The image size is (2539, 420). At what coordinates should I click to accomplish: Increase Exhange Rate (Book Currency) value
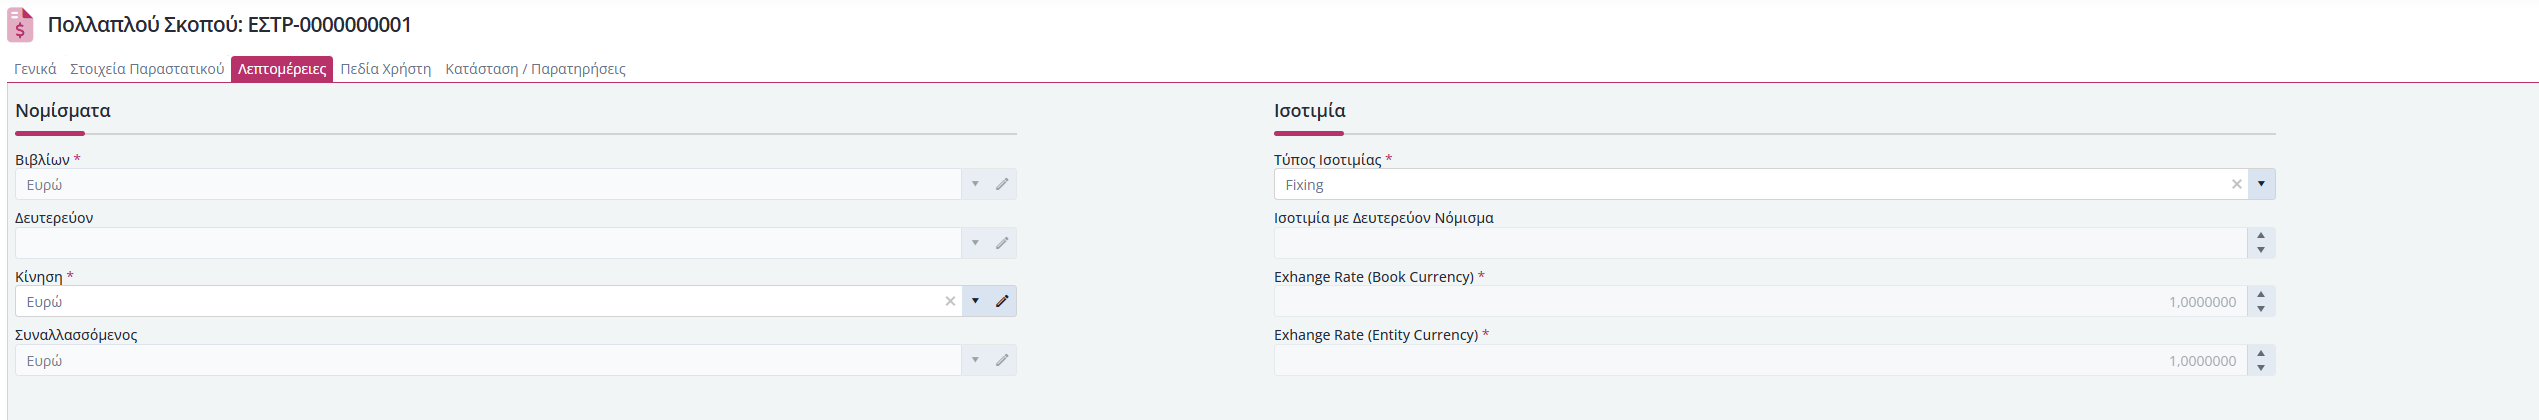2261,294
